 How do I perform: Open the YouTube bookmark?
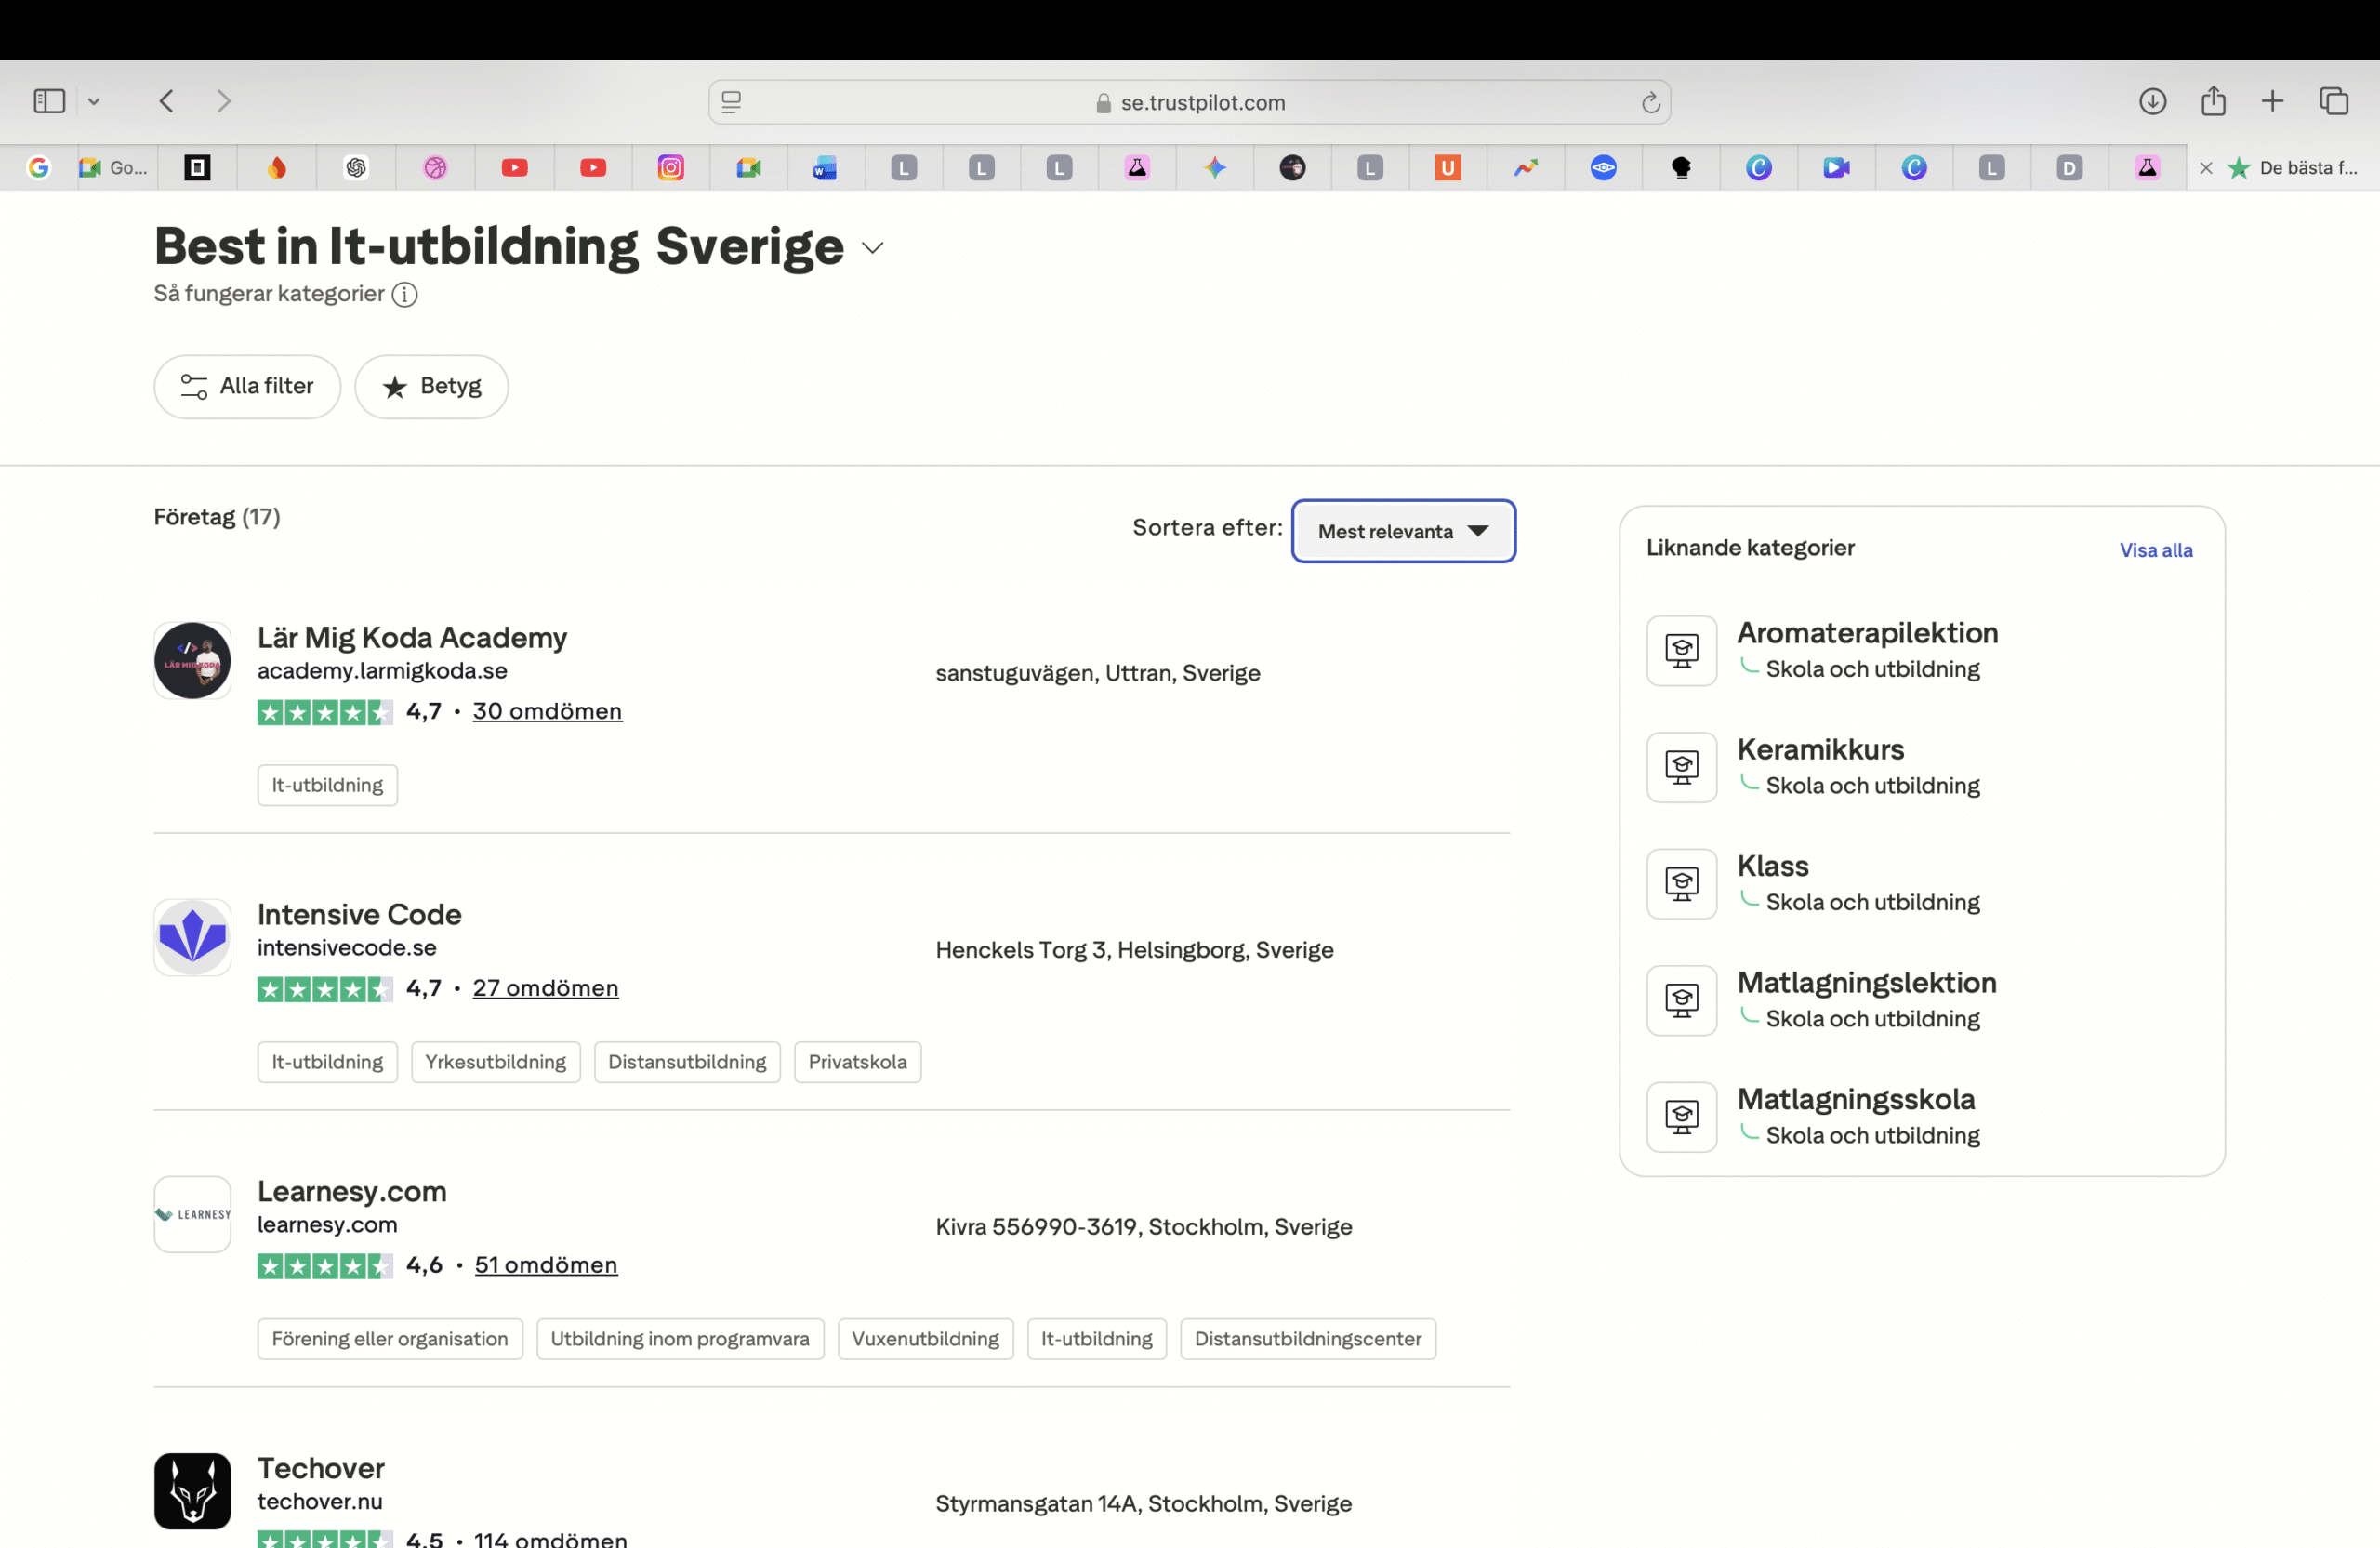(514, 167)
